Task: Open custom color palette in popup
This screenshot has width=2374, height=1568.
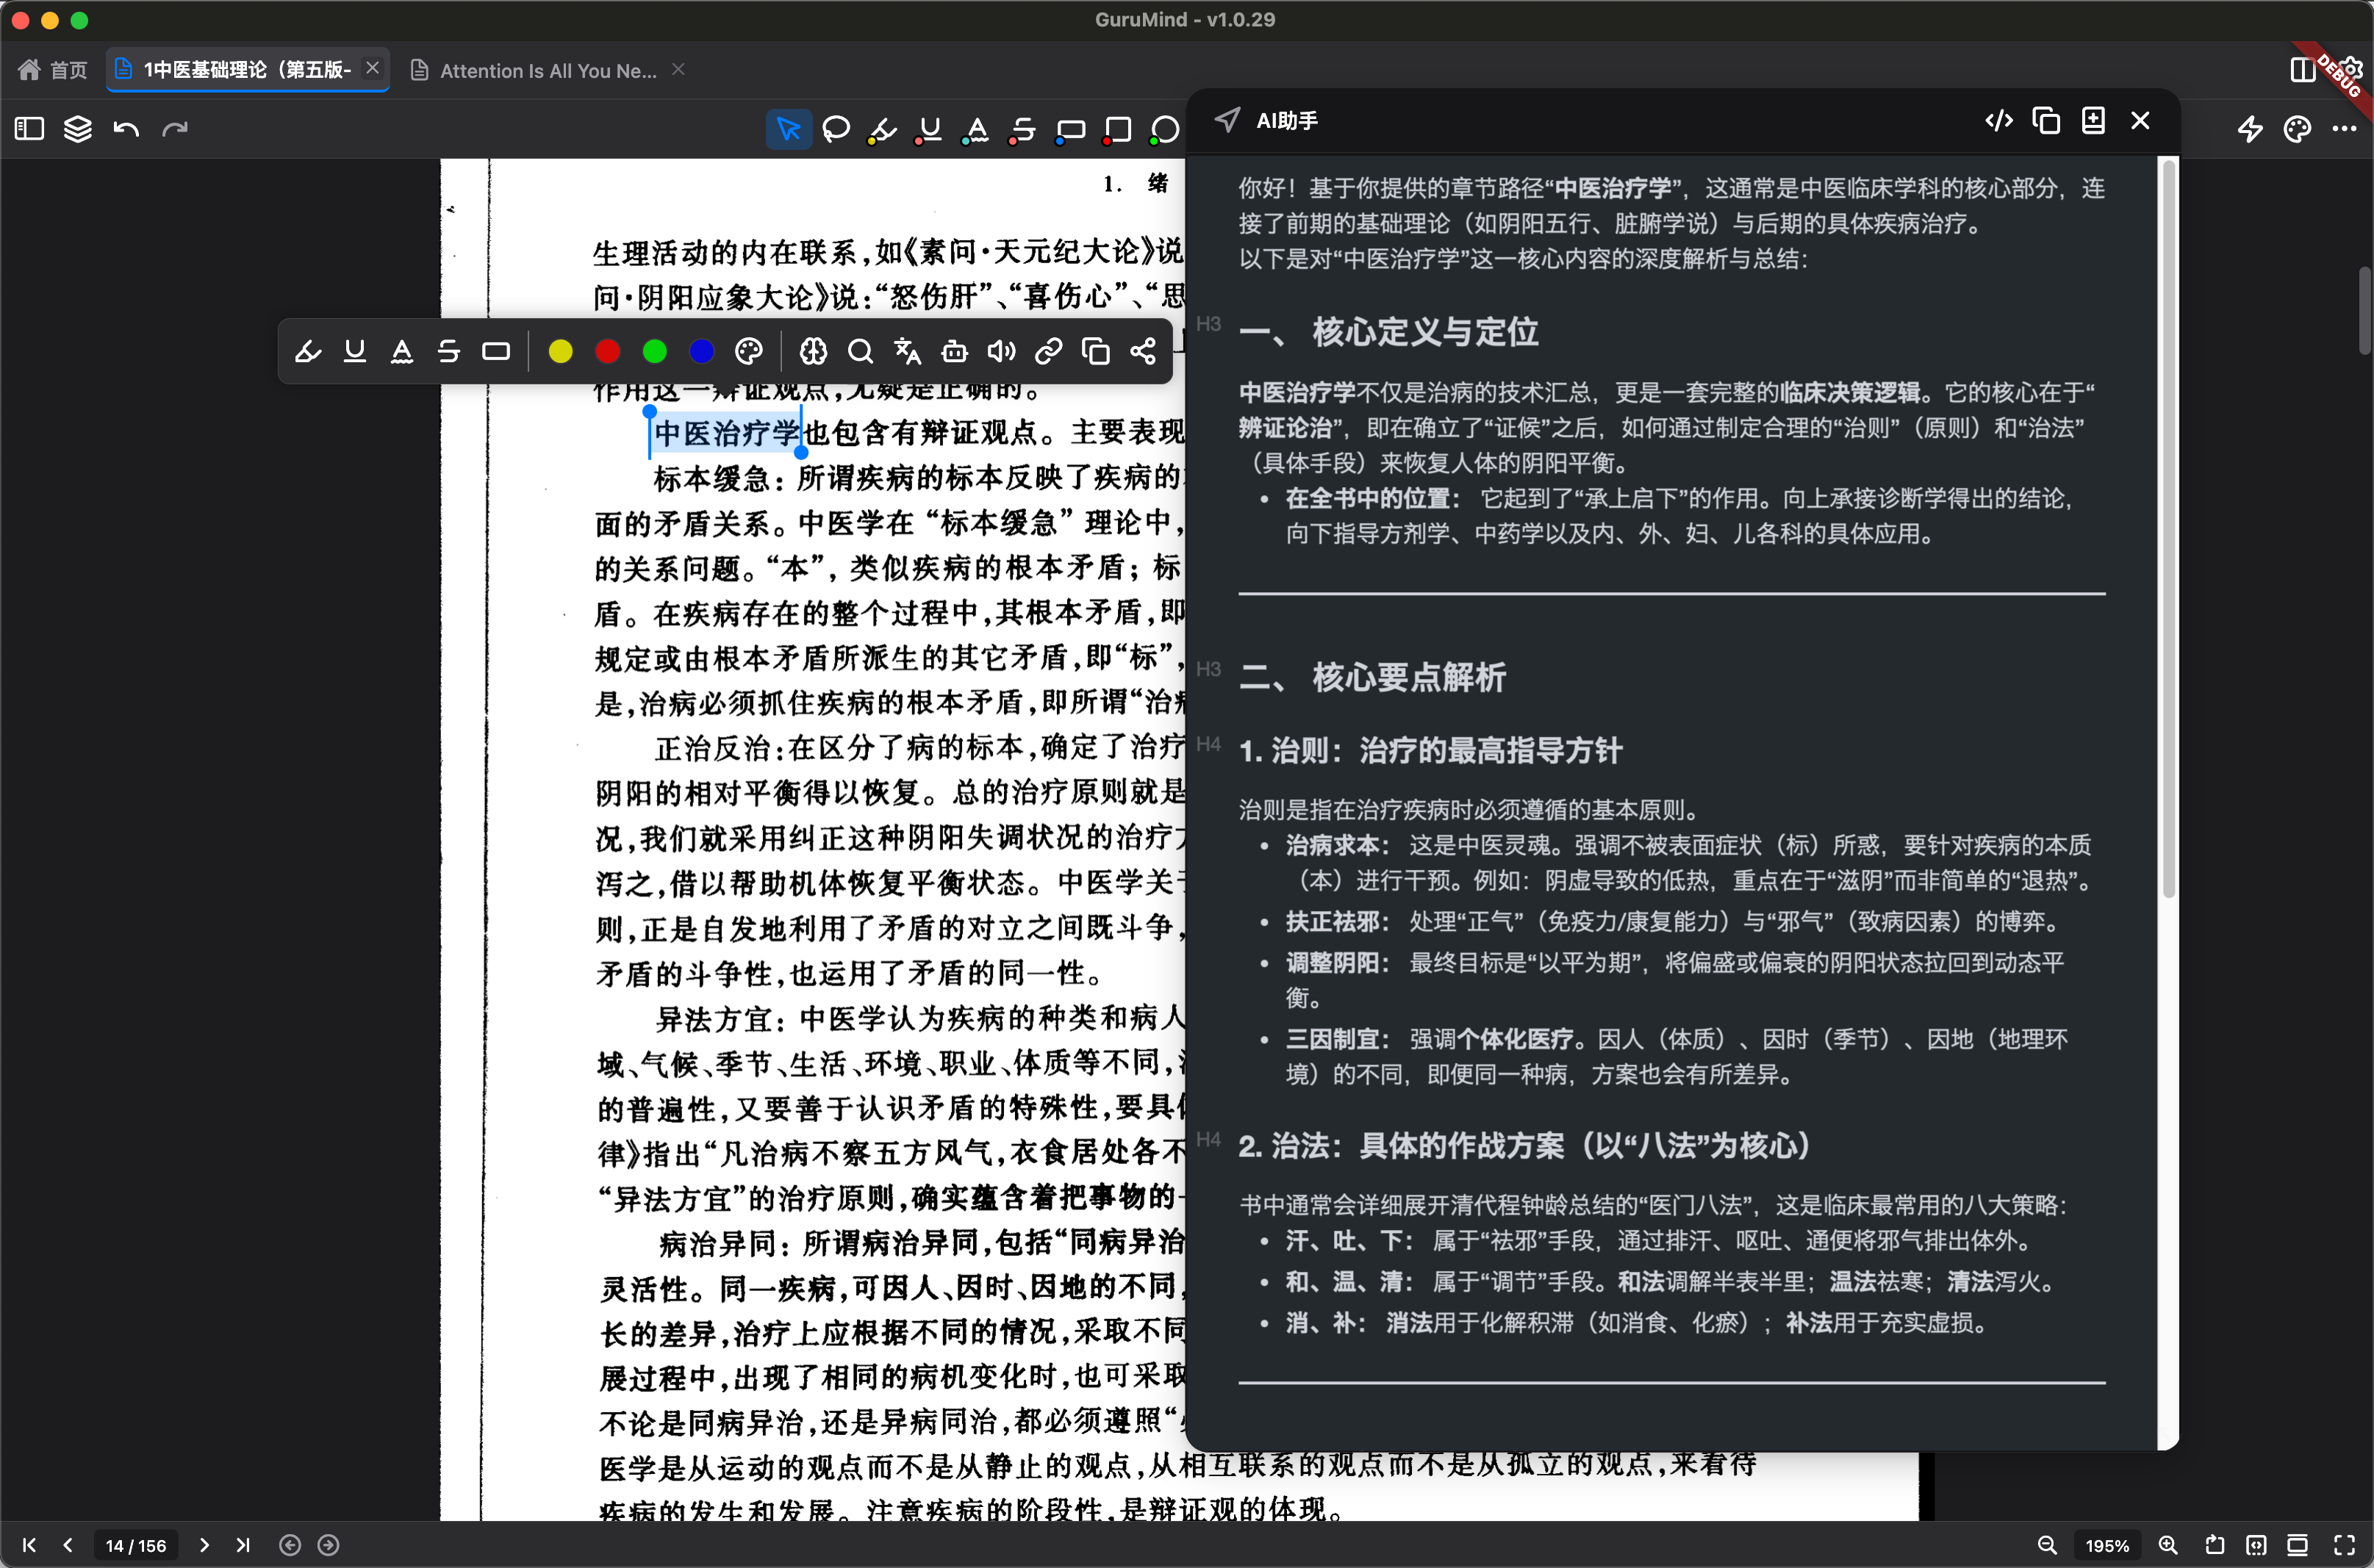Action: pos(749,351)
